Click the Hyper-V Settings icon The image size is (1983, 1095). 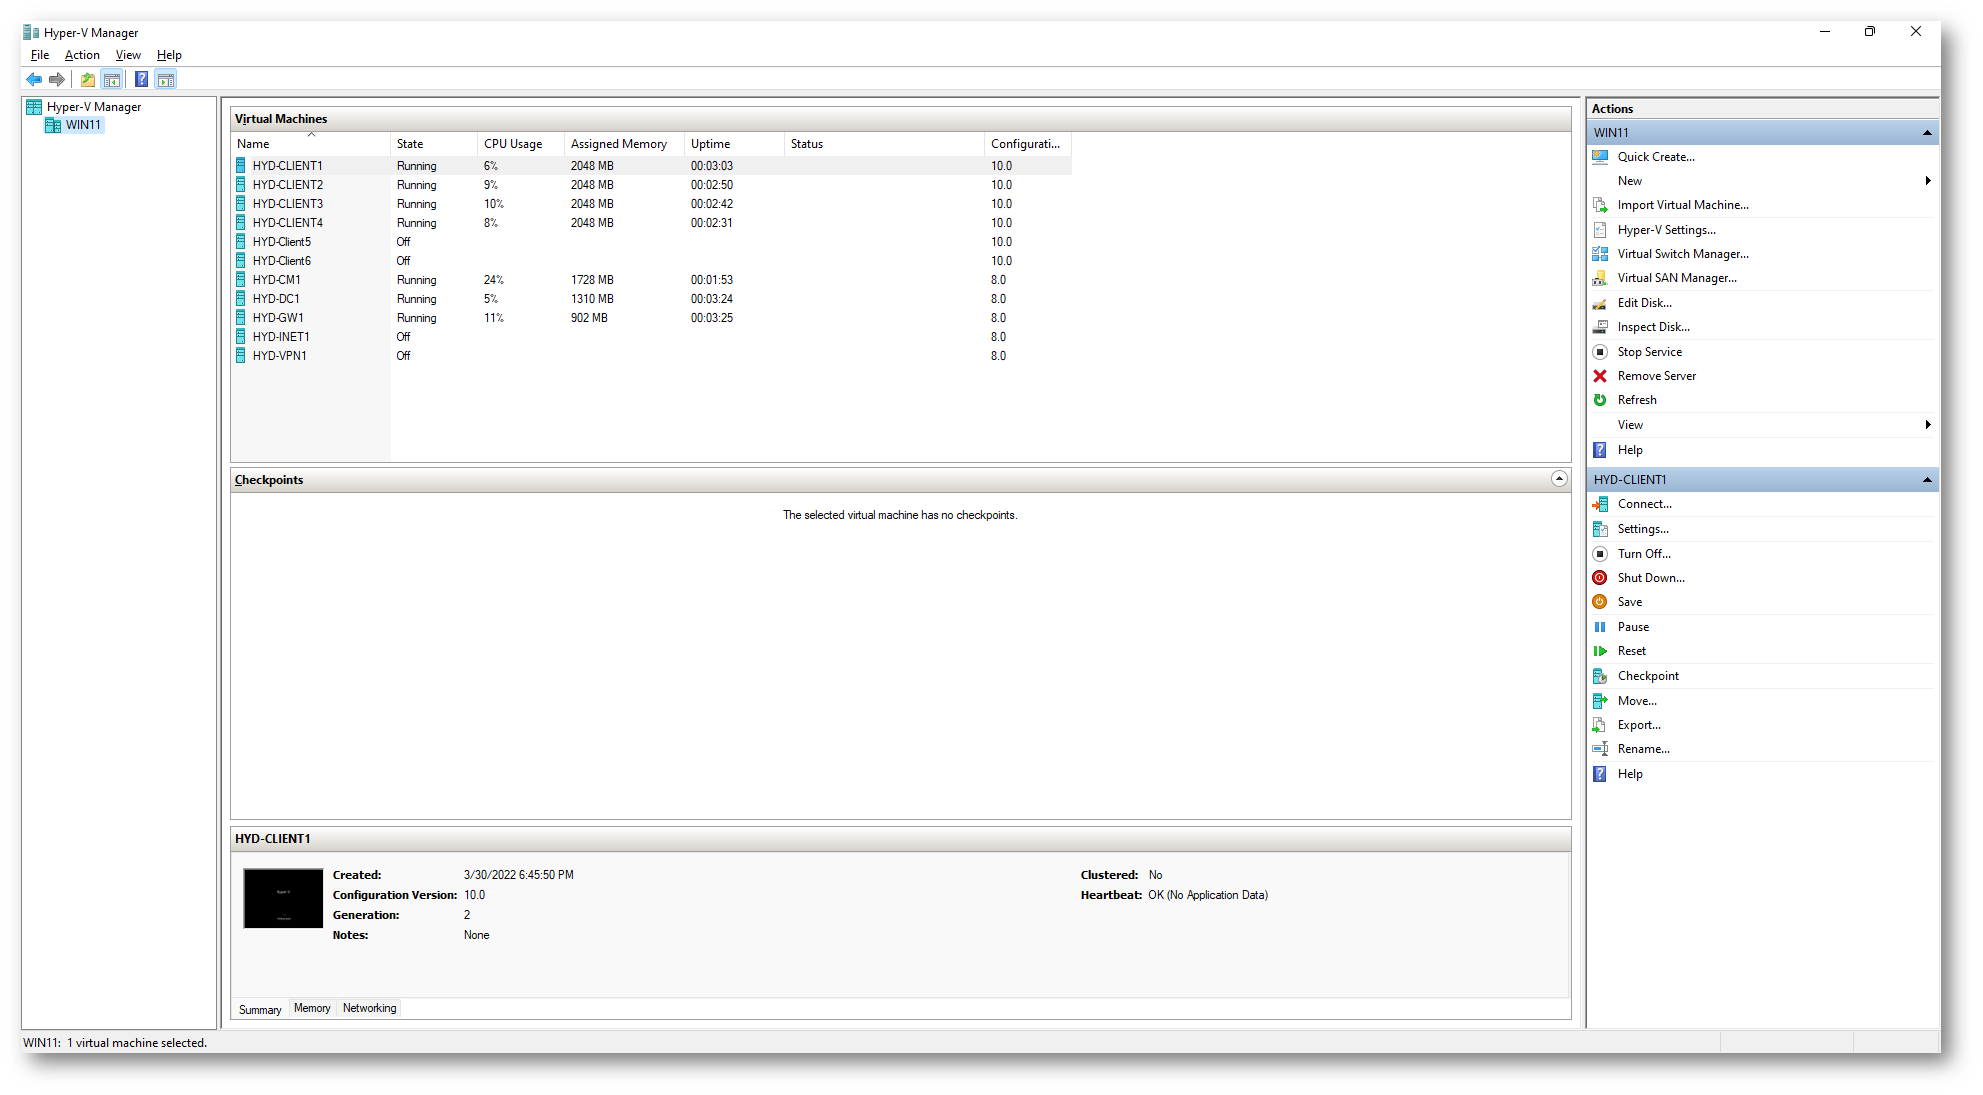[x=1600, y=230]
